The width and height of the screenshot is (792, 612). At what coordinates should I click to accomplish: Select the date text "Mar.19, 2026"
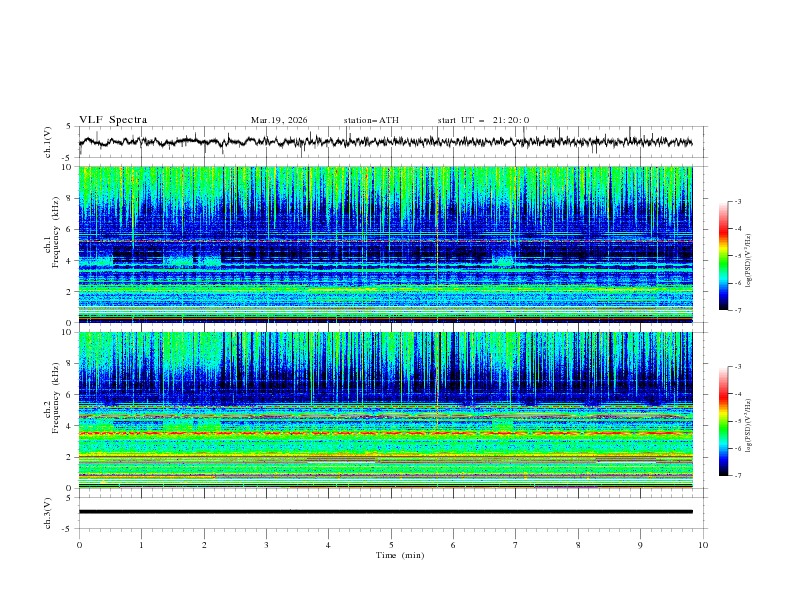click(x=279, y=120)
